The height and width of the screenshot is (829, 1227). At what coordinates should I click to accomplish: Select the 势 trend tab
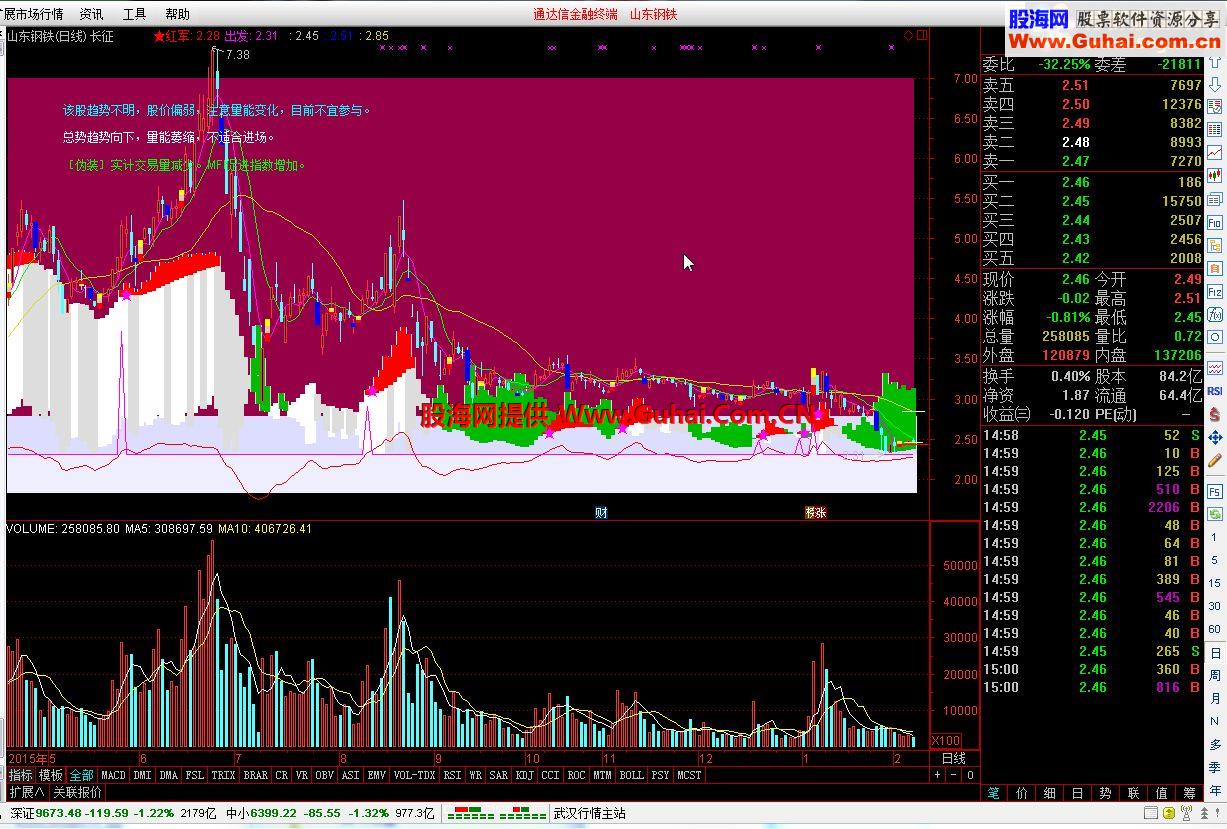point(1105,793)
